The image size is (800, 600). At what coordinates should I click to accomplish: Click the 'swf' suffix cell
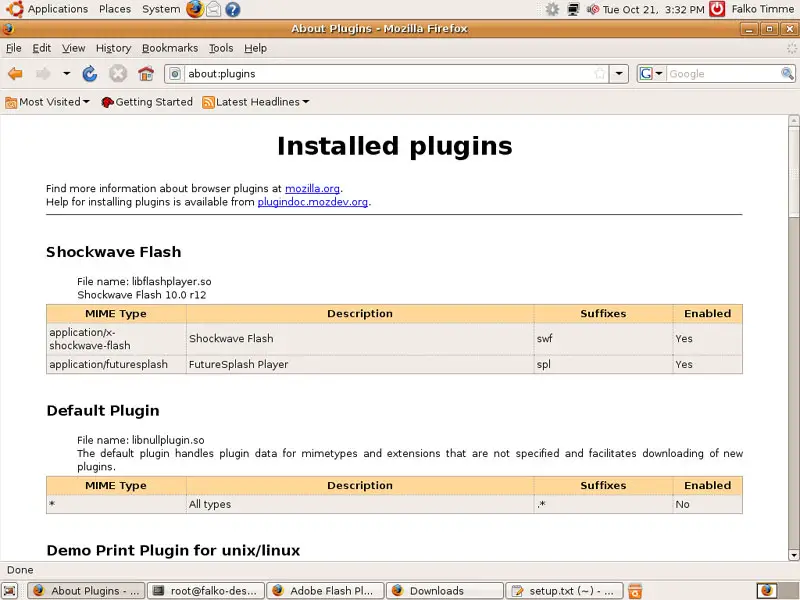tap(604, 339)
